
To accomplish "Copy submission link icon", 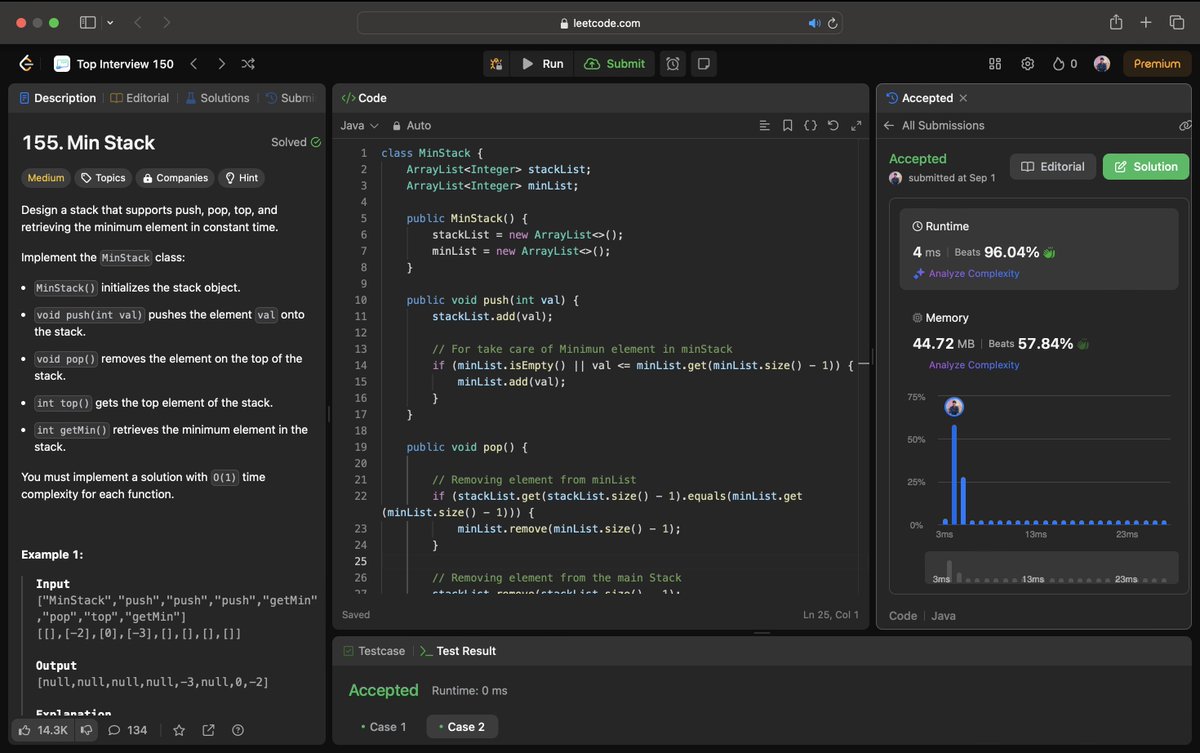I will coord(1184,126).
